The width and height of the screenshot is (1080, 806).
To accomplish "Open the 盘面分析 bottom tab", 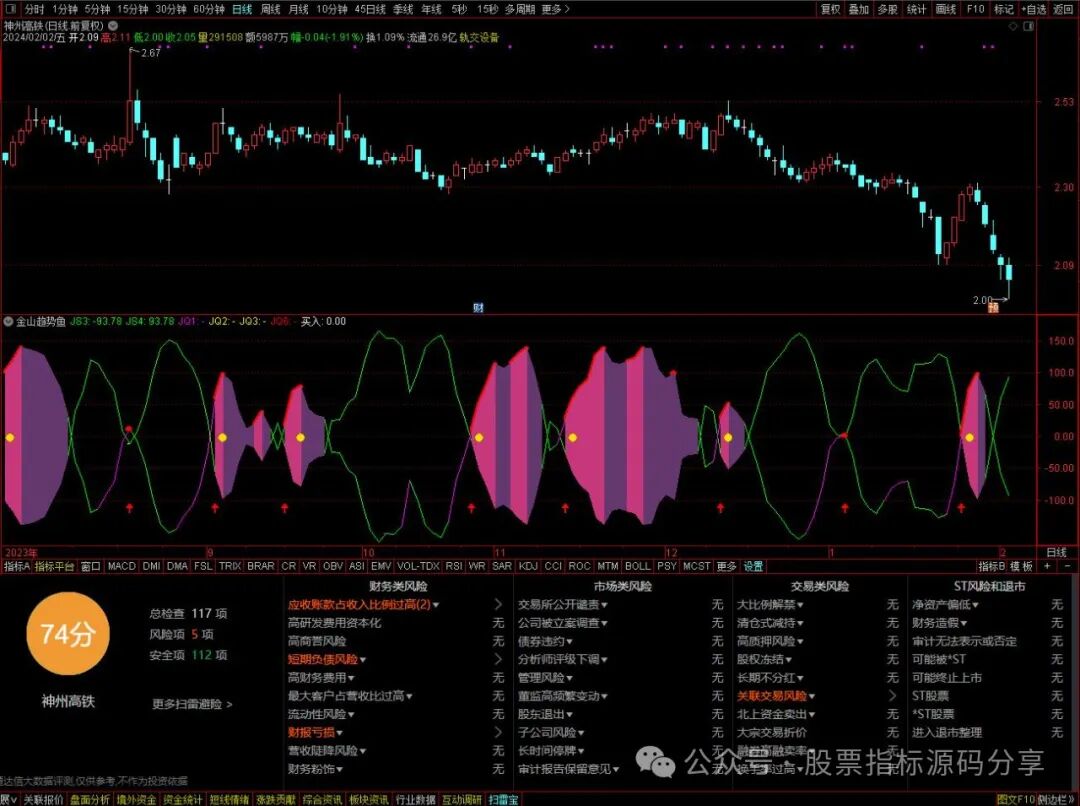I will [90, 799].
